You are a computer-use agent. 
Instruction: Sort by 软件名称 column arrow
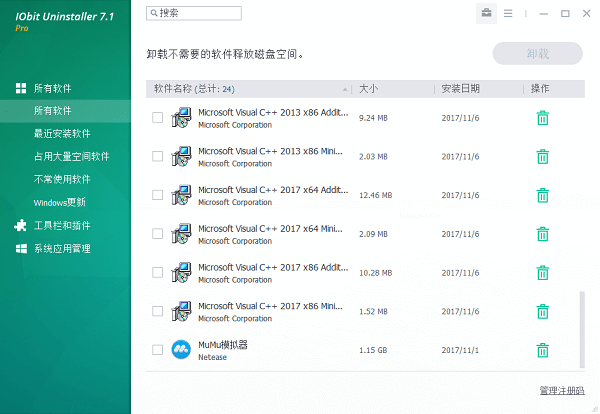(345, 89)
